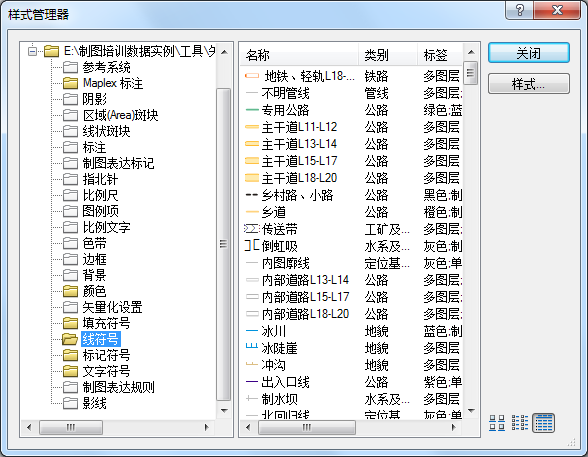
Task: Select the 内部道路L15-L17 row
Action: (x=352, y=297)
